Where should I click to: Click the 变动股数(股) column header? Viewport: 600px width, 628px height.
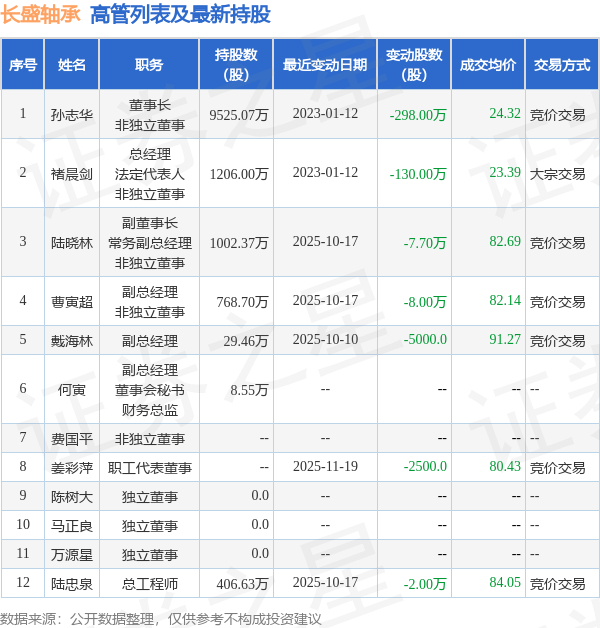coord(414,64)
